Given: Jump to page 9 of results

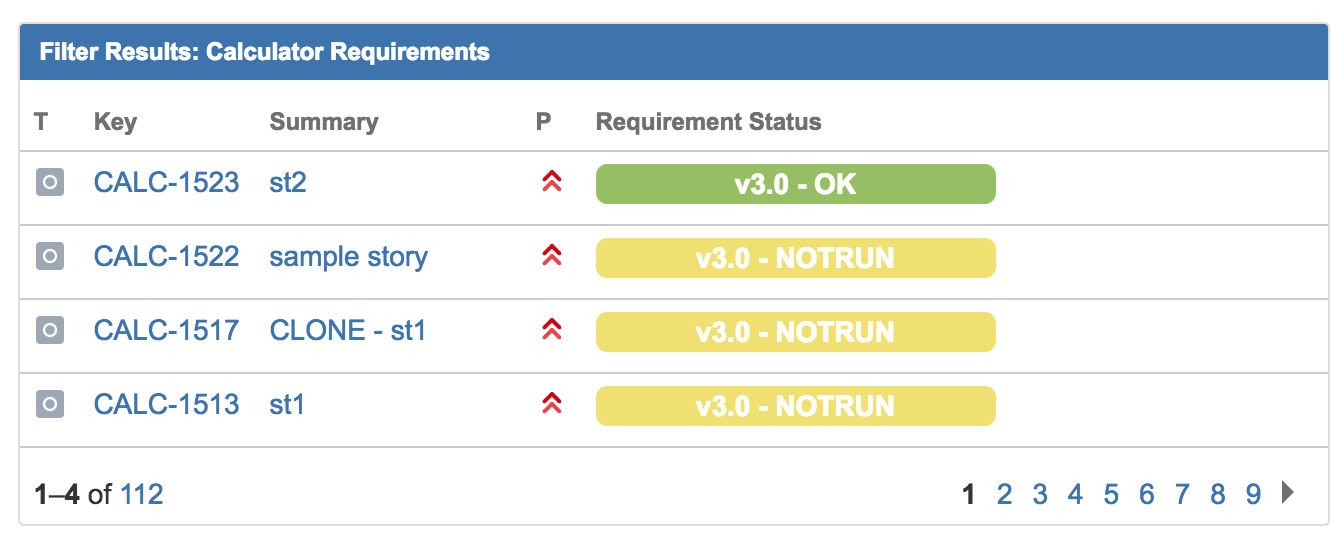Looking at the screenshot, I should pos(1253,493).
